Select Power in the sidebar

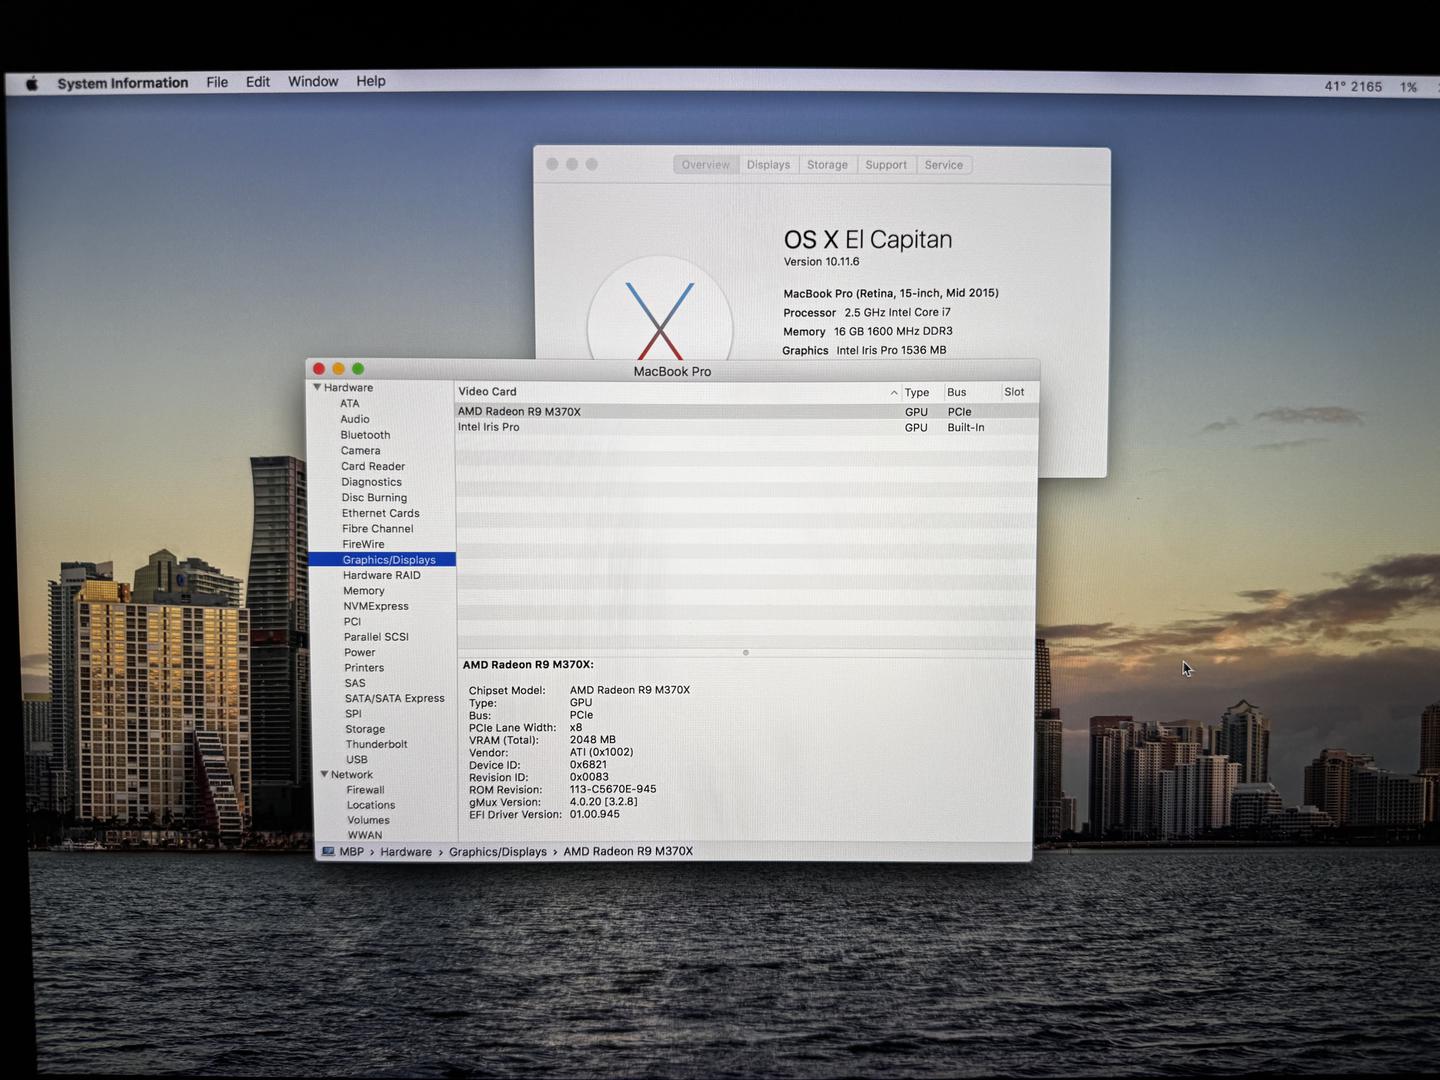tap(360, 652)
